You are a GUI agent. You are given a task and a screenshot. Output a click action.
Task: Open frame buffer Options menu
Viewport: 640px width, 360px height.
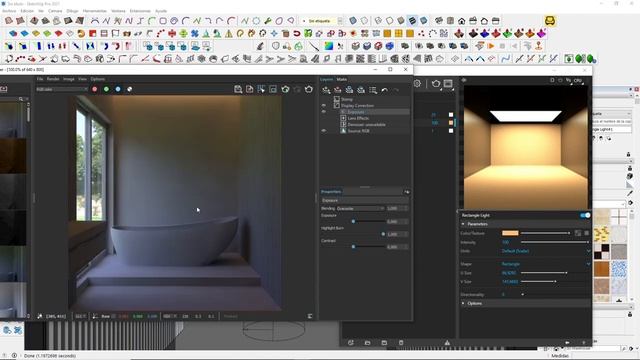click(98, 79)
